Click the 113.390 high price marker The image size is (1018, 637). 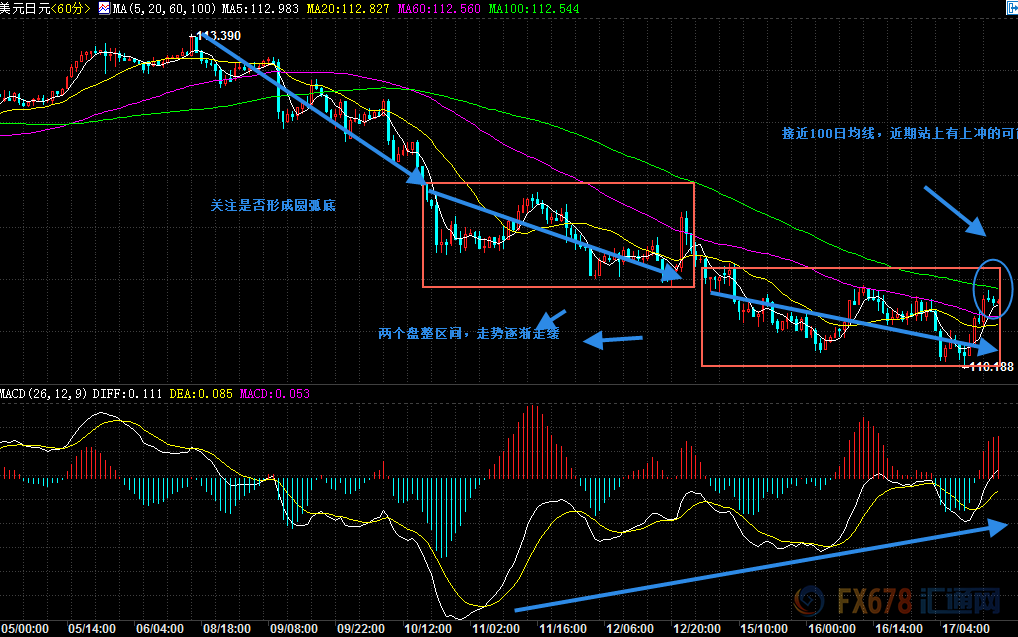[220, 36]
